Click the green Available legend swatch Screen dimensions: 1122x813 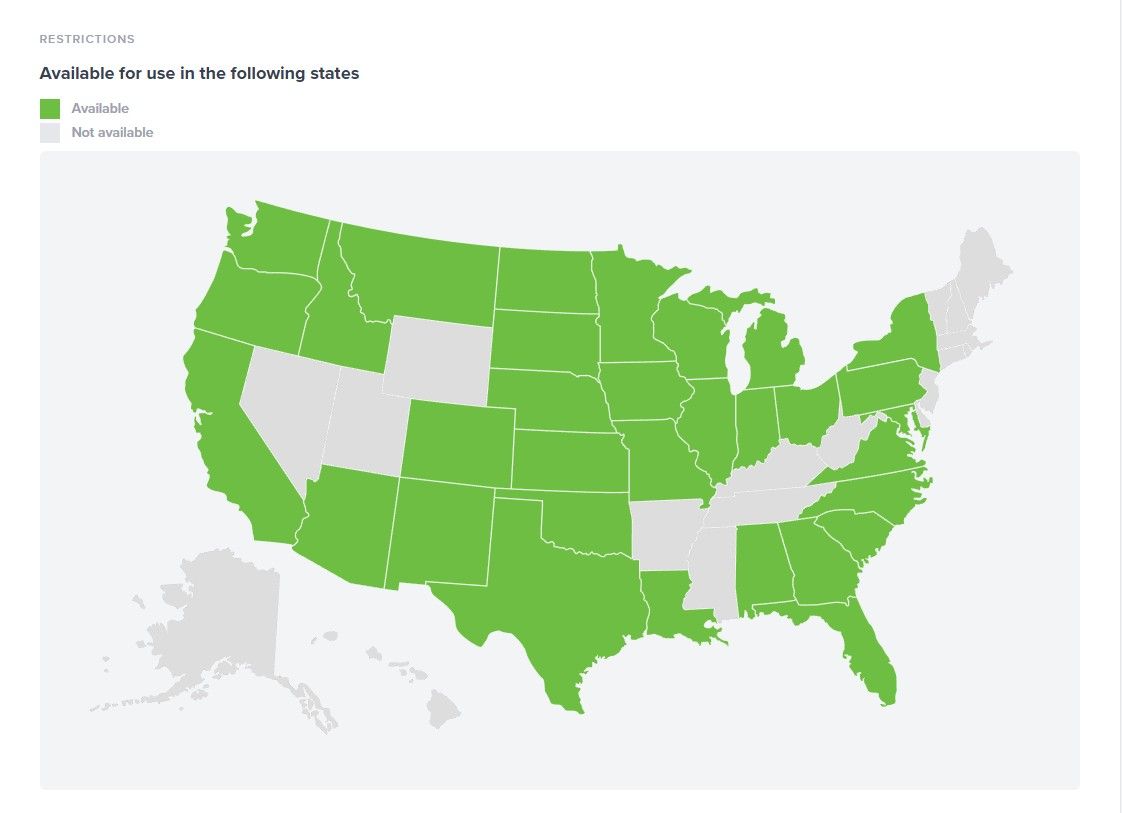(50, 108)
